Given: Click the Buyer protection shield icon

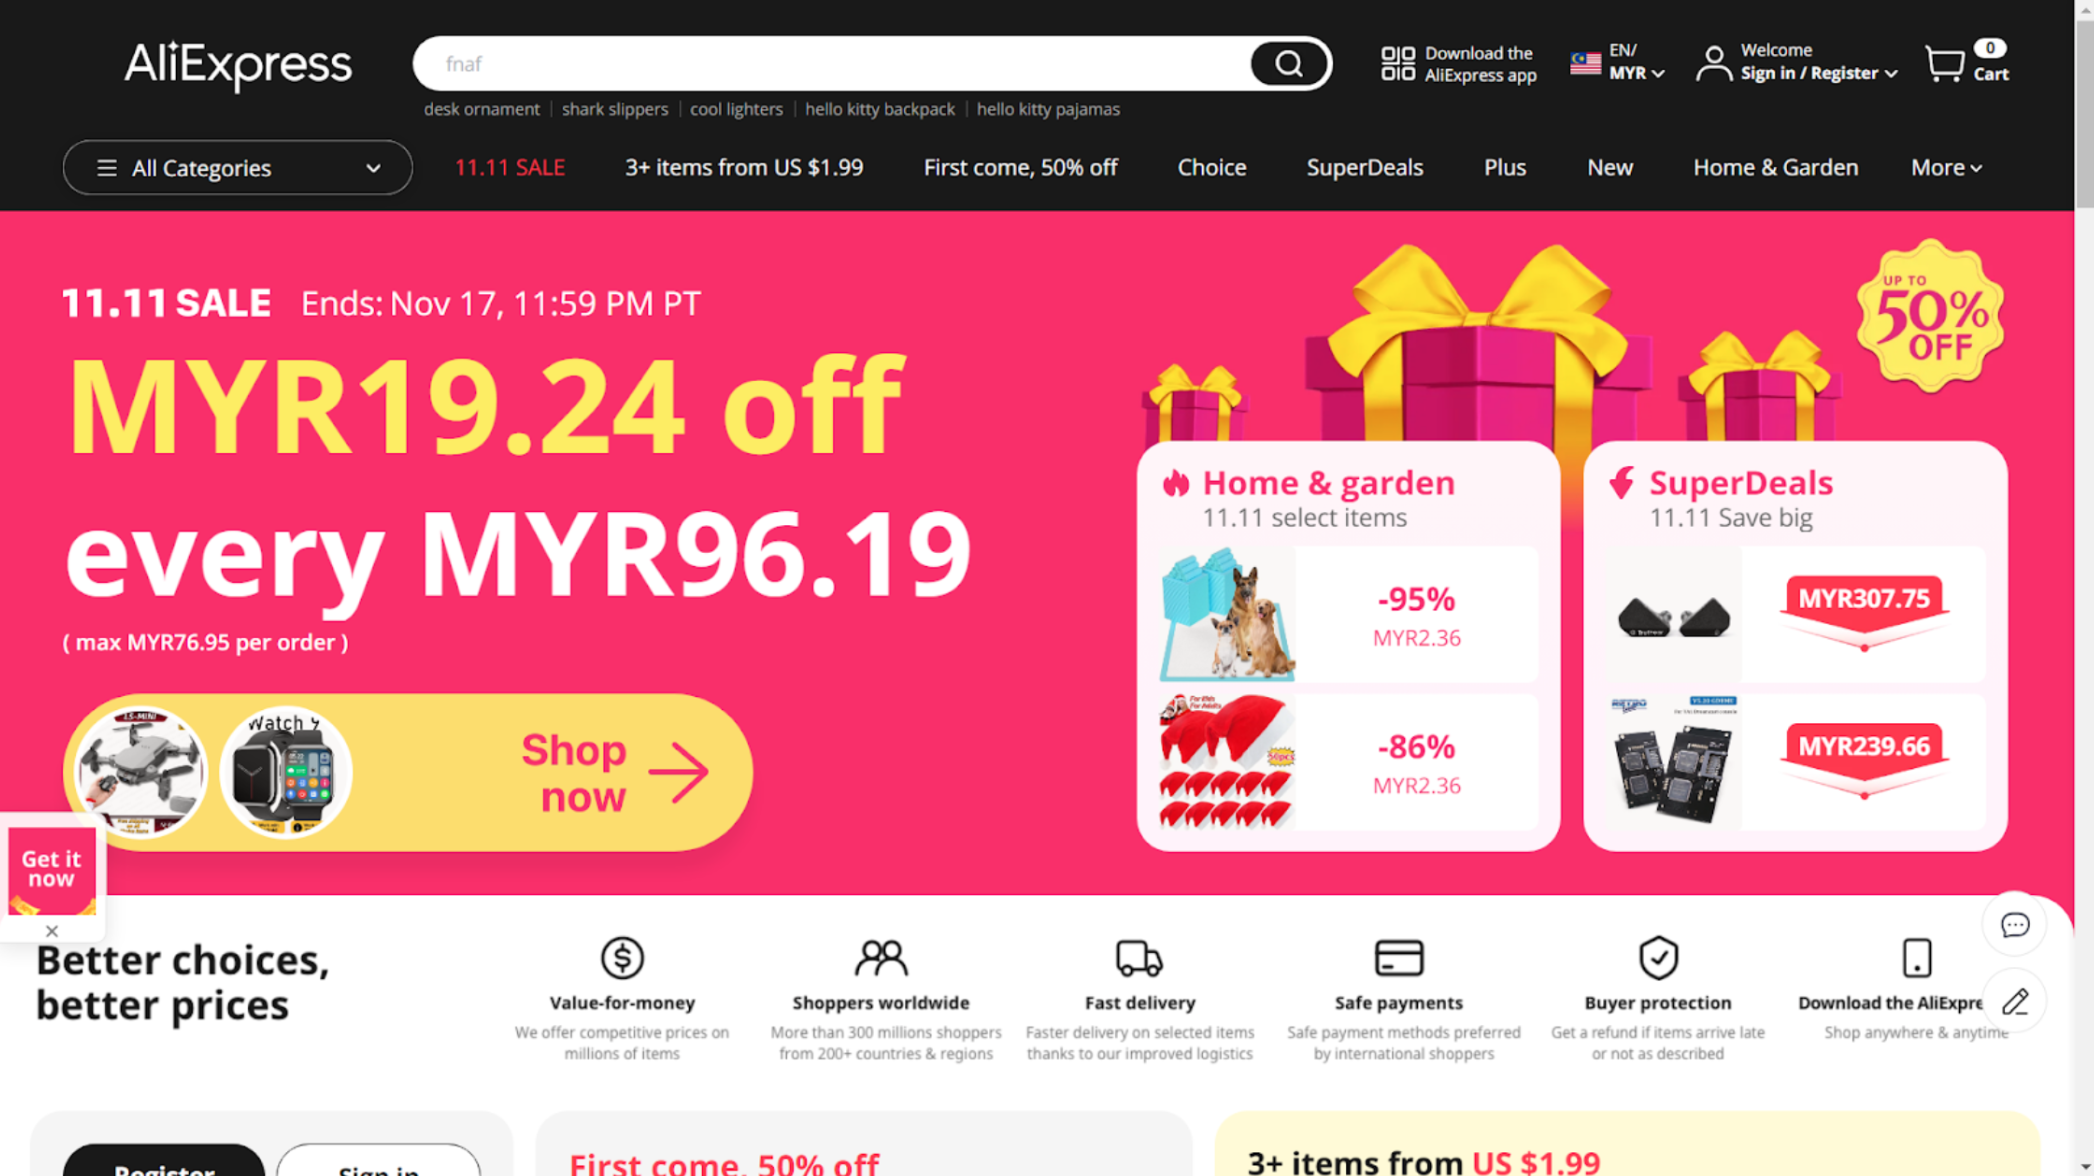Looking at the screenshot, I should tap(1658, 957).
